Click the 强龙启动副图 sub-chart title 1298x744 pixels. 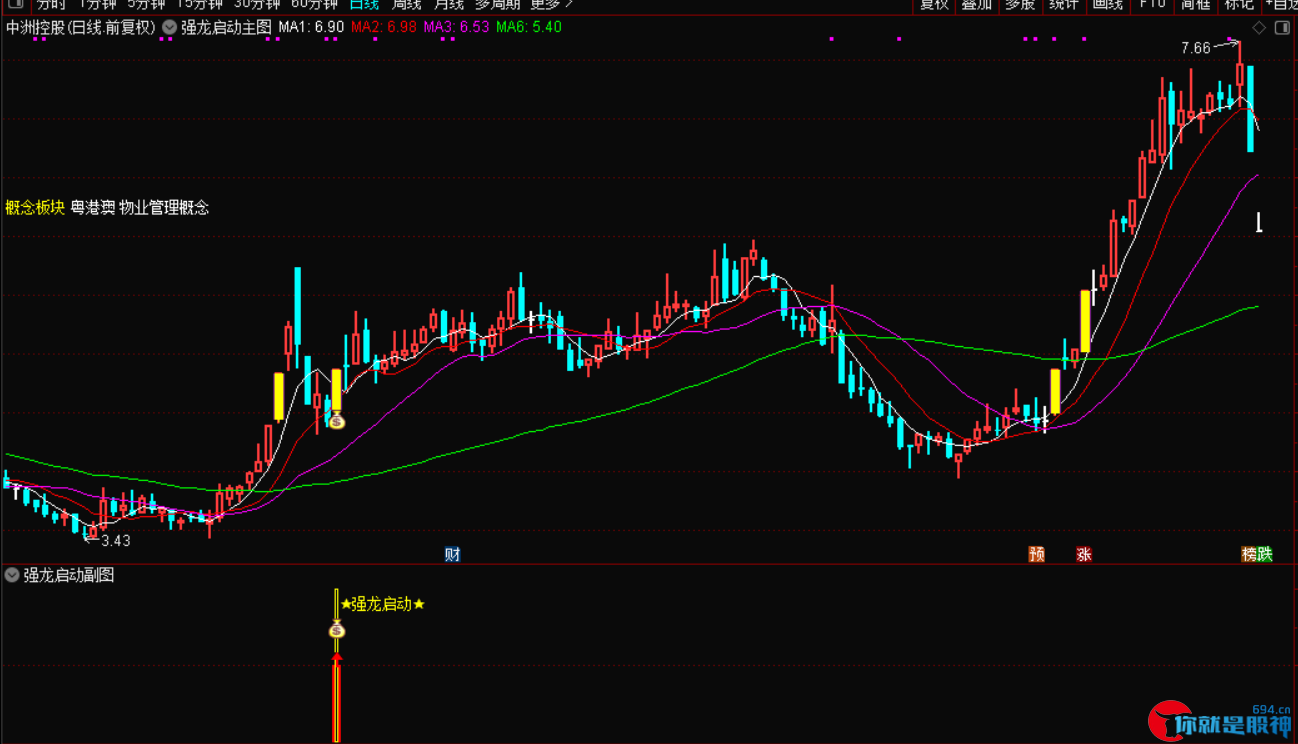(x=69, y=575)
